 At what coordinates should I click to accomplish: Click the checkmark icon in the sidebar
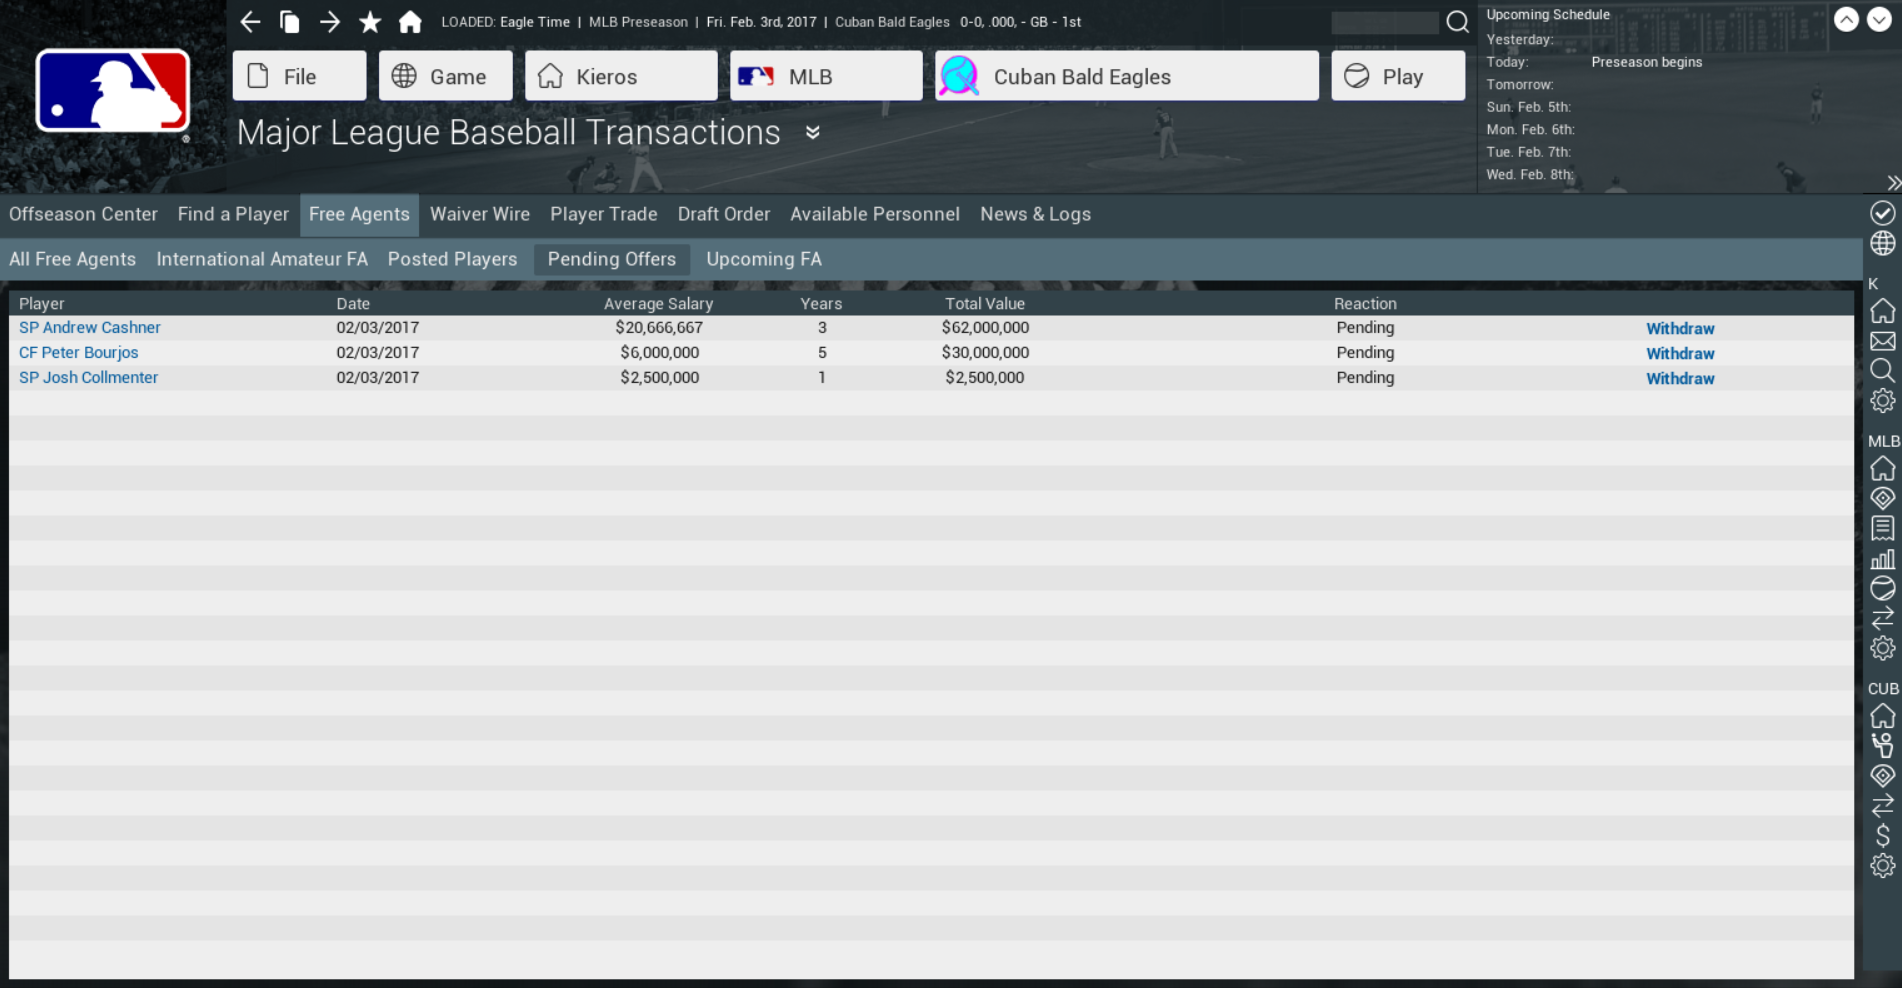tap(1882, 213)
